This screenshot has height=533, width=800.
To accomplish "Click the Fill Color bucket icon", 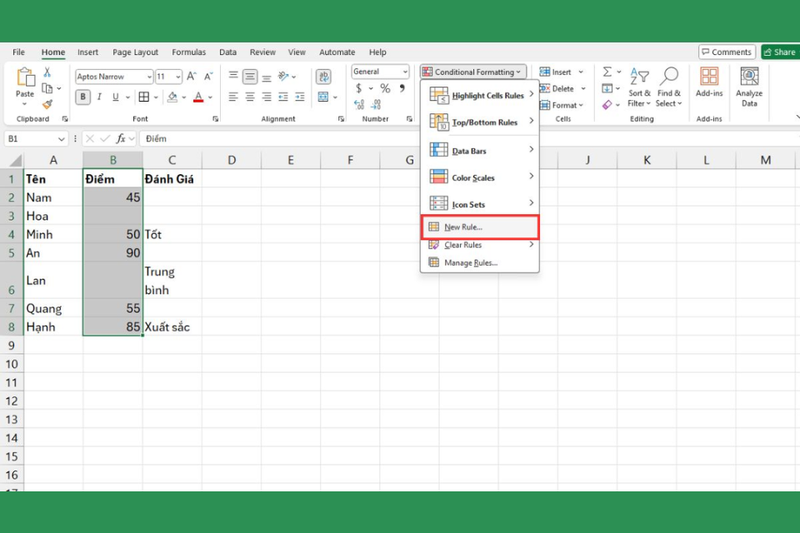I will pos(172,97).
